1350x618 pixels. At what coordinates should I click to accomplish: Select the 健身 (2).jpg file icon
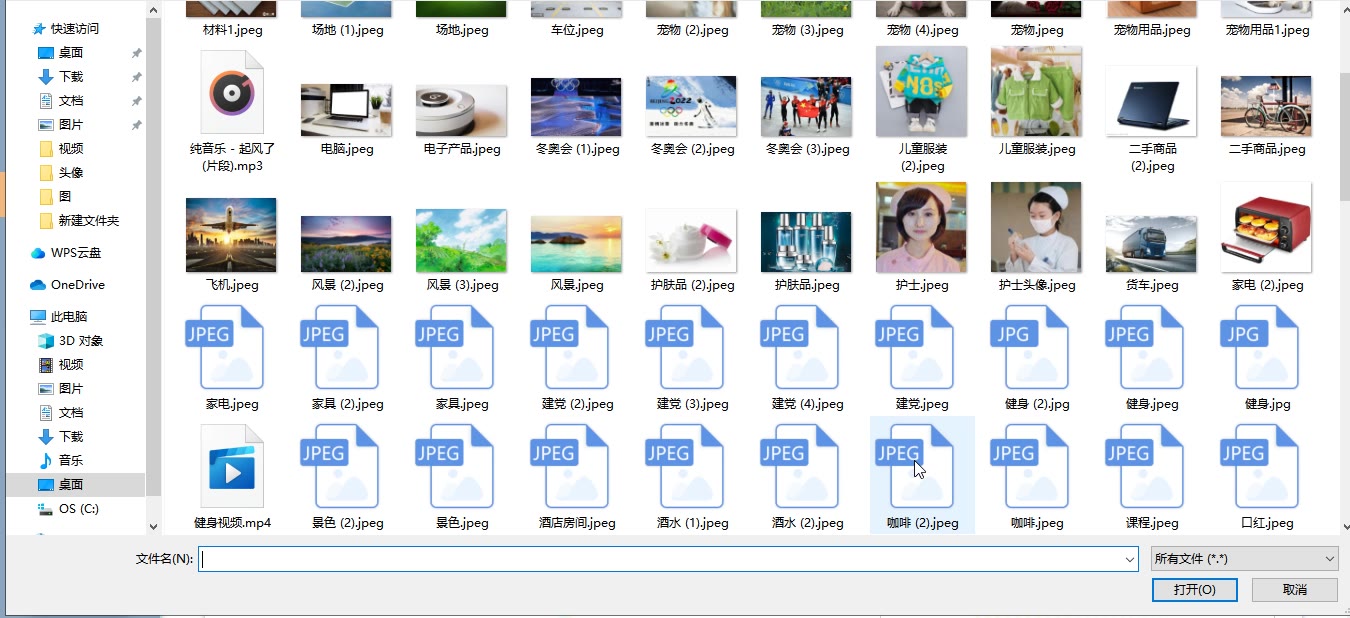point(1030,346)
